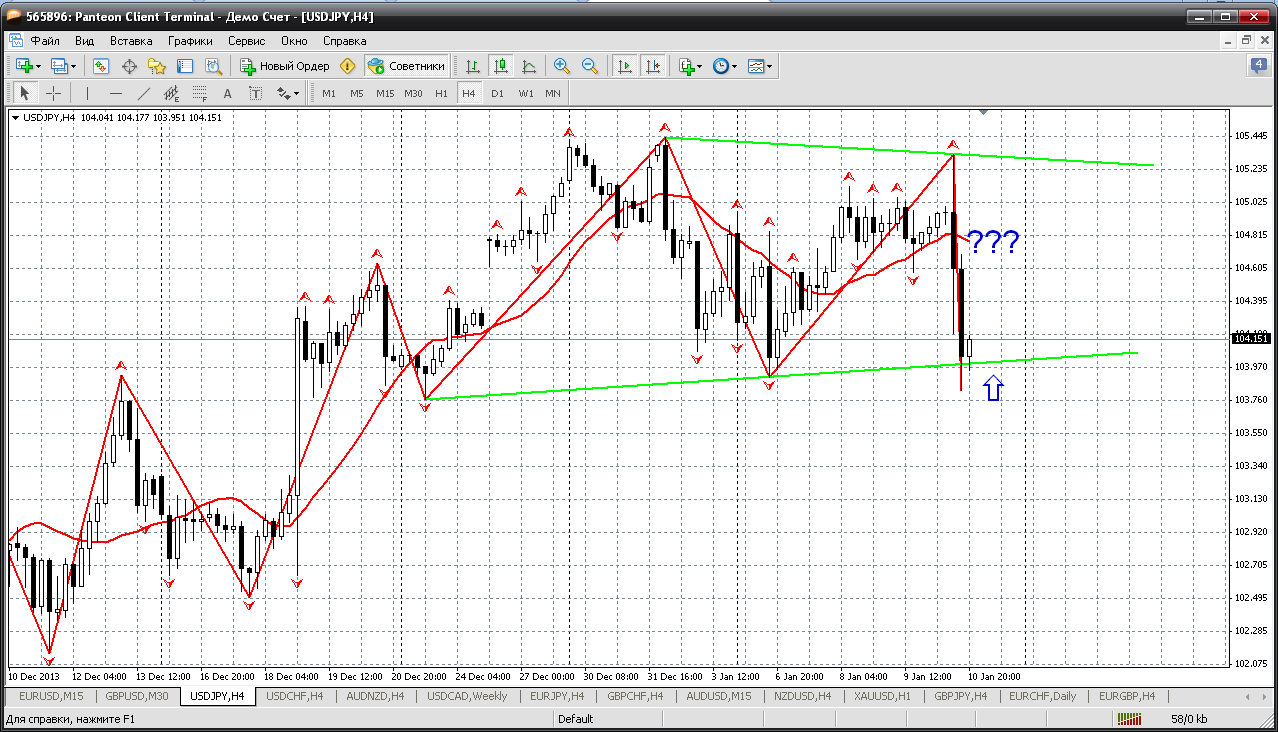Switch to the USDCAD,Weekly chart tab

pos(467,696)
